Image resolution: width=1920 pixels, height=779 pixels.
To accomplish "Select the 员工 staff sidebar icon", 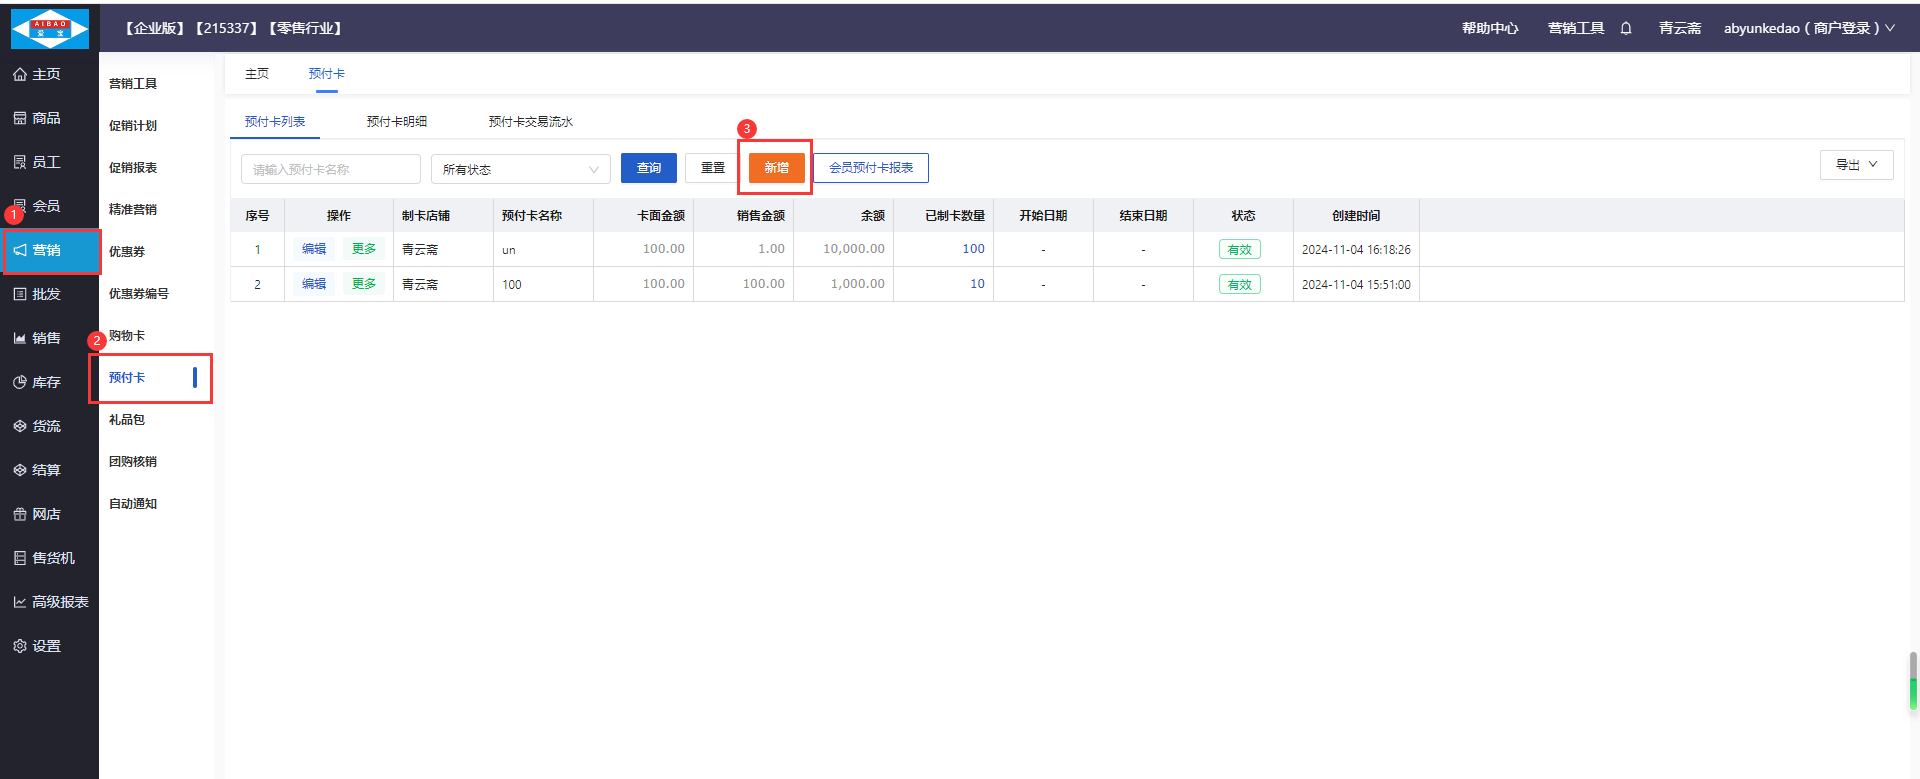I will [x=20, y=163].
